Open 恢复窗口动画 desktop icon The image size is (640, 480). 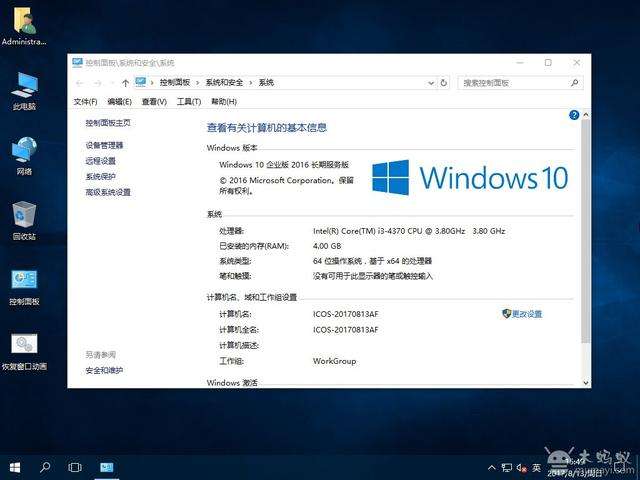[x=24, y=352]
